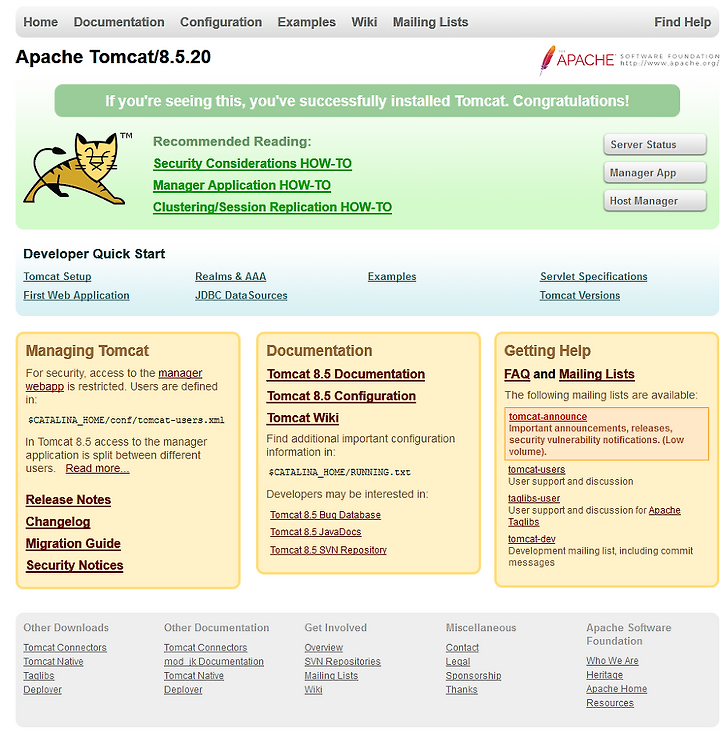Open tomcat-users mailing list link
Viewport: 720px width, 732px height.
click(x=536, y=470)
